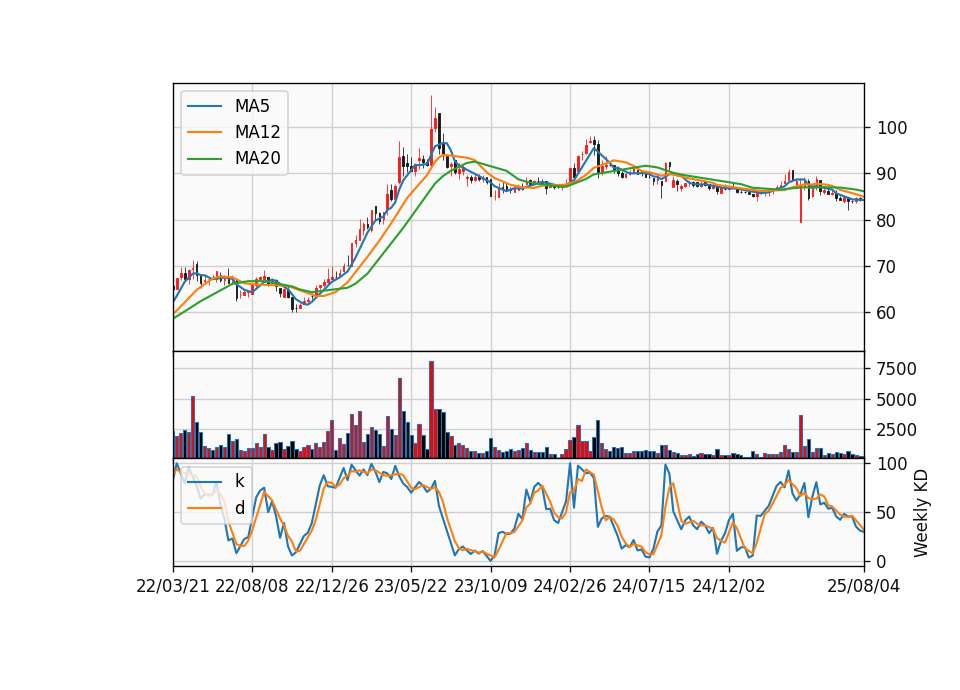Click the KD axis 50 tick label

[887, 512]
